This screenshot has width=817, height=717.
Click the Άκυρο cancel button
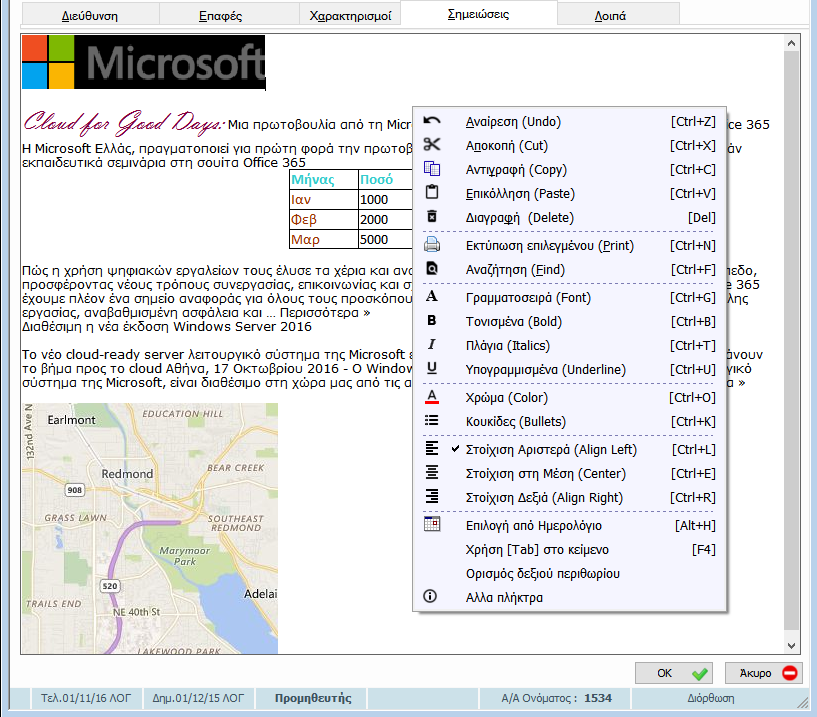point(764,673)
